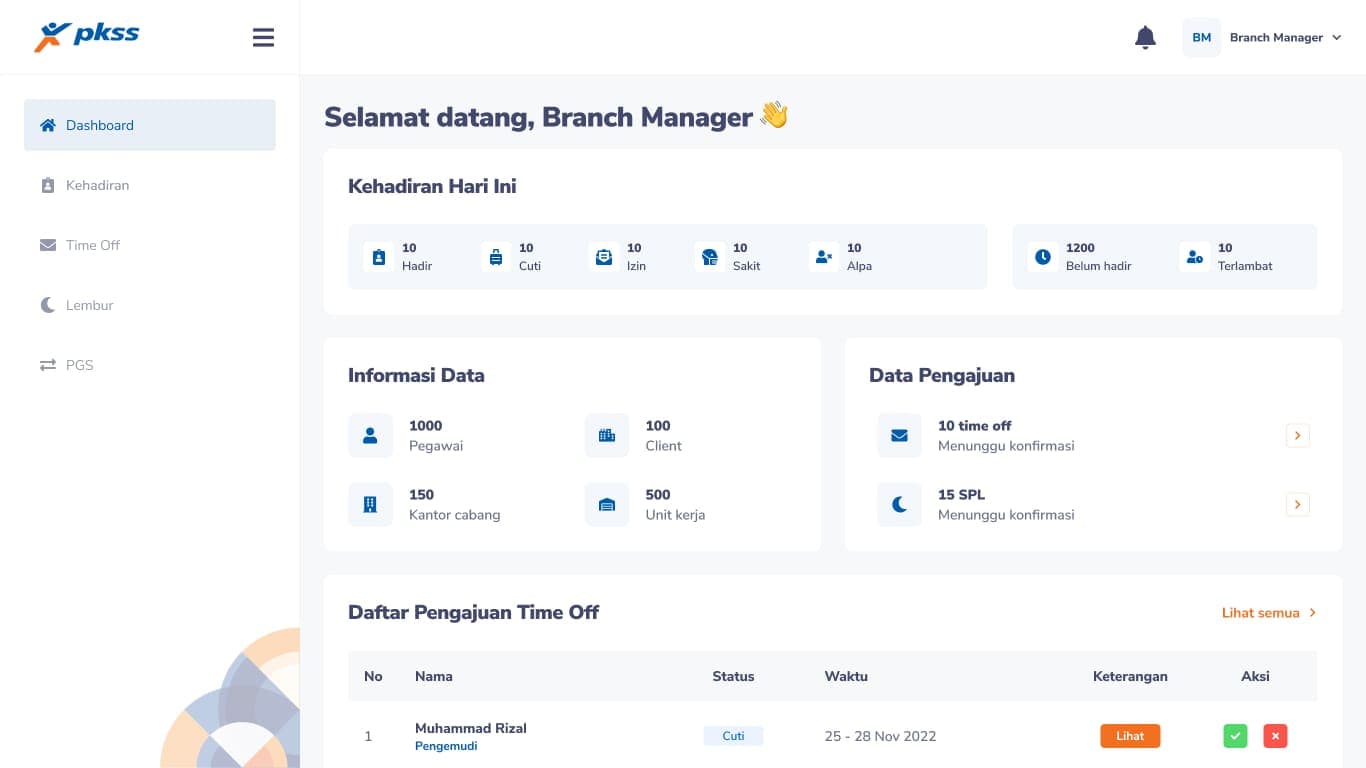Click the Branch Manager username

1276,37
